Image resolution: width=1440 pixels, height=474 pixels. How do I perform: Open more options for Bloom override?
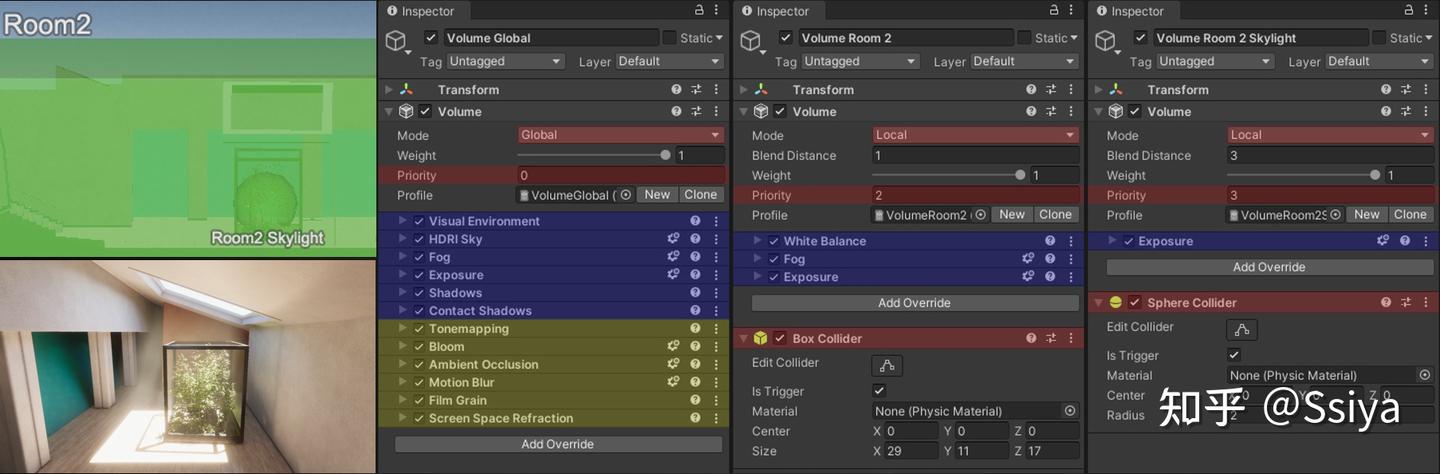pyautogui.click(x=716, y=347)
